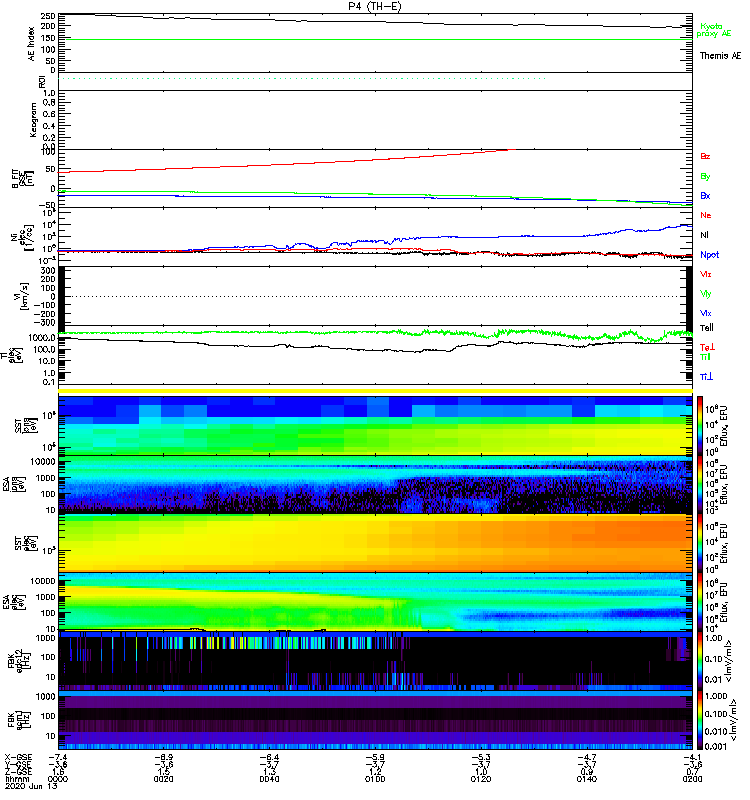Click the X-GSE value -7.4
The image size is (750, 800).
click(58, 757)
